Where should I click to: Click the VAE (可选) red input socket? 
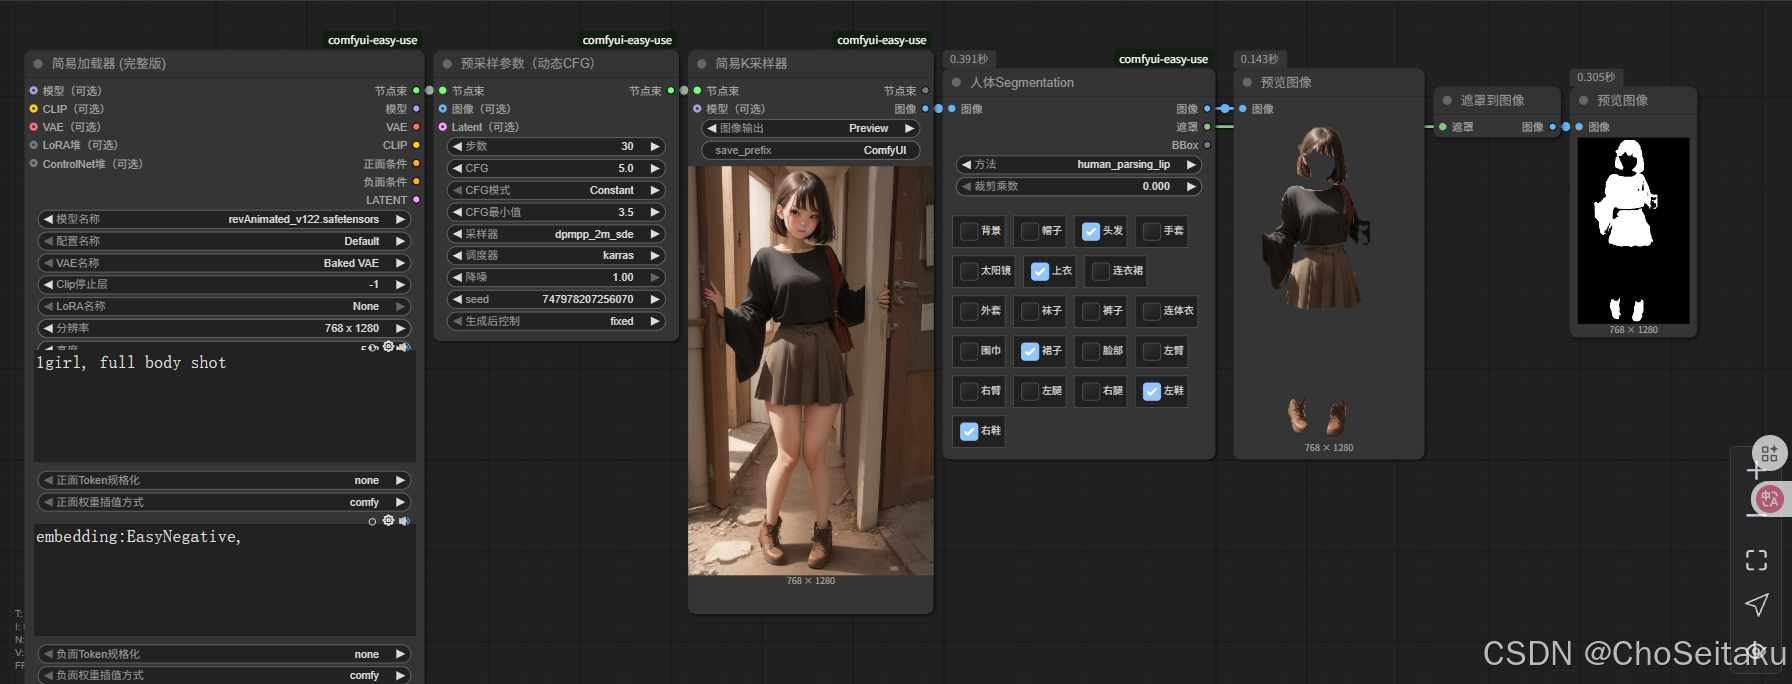(x=33, y=127)
